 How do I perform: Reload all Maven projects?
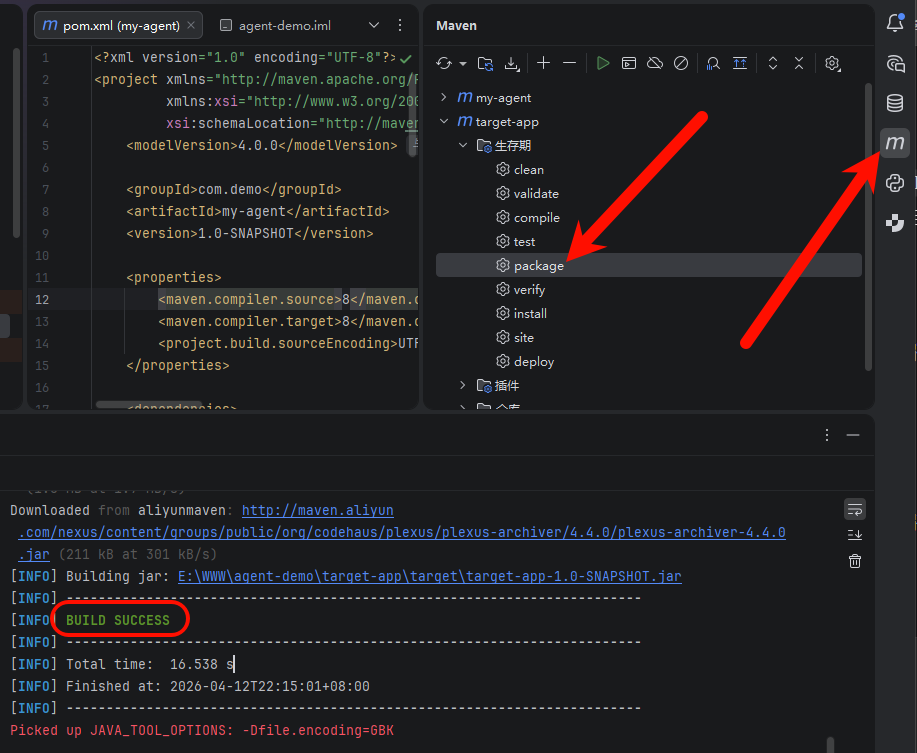point(444,63)
